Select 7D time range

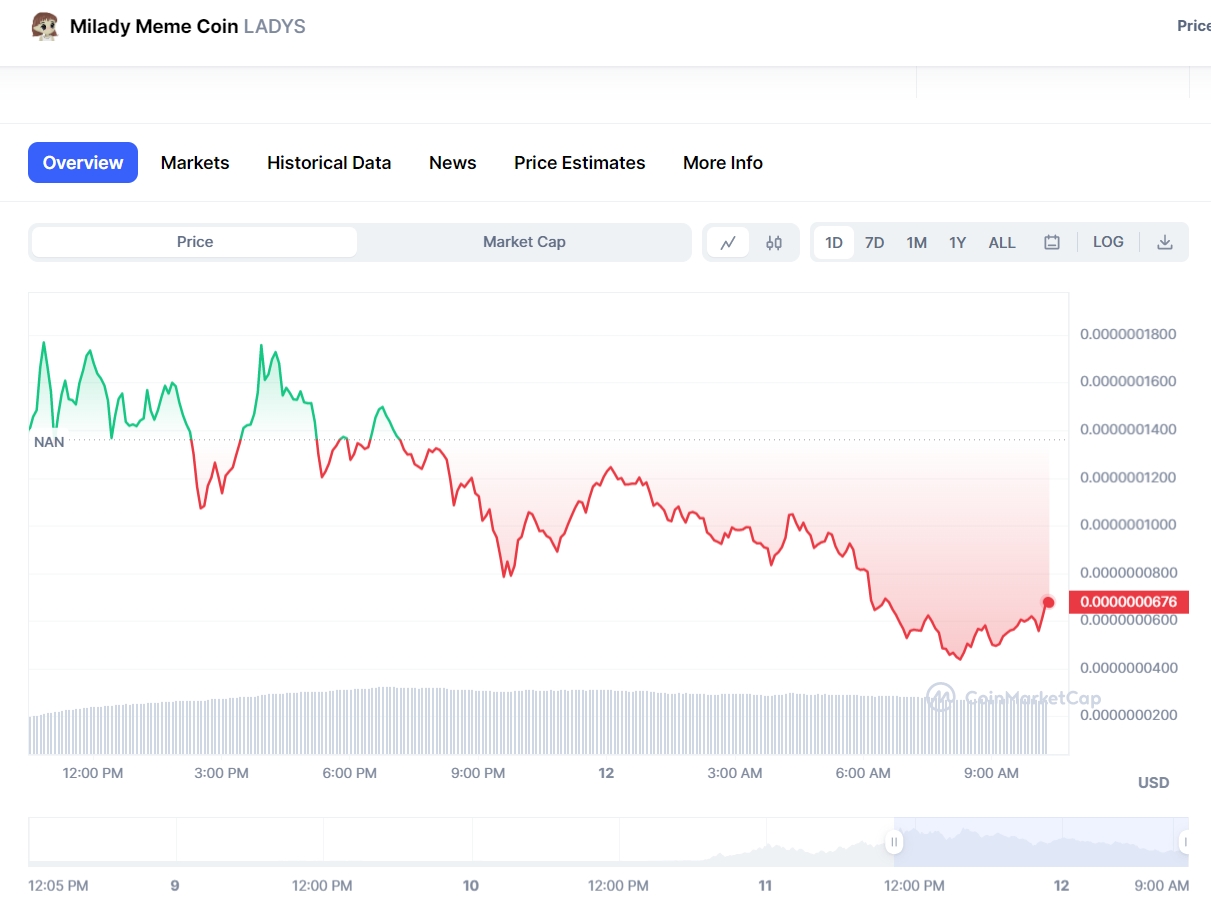coord(875,242)
